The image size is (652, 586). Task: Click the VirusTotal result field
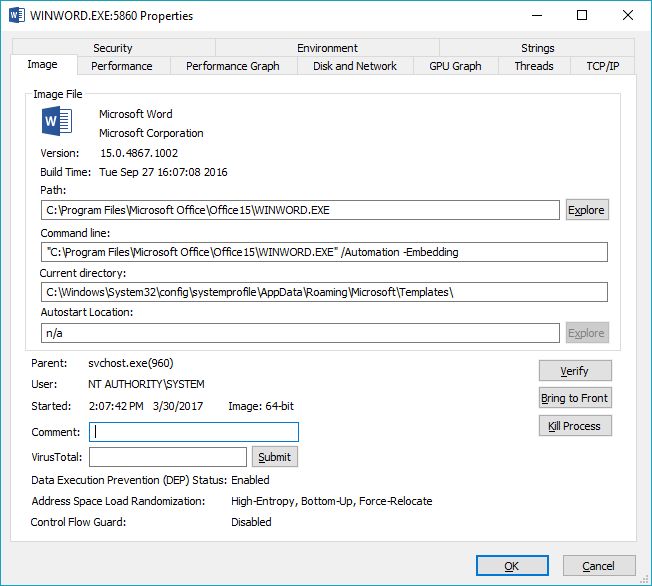tap(168, 457)
